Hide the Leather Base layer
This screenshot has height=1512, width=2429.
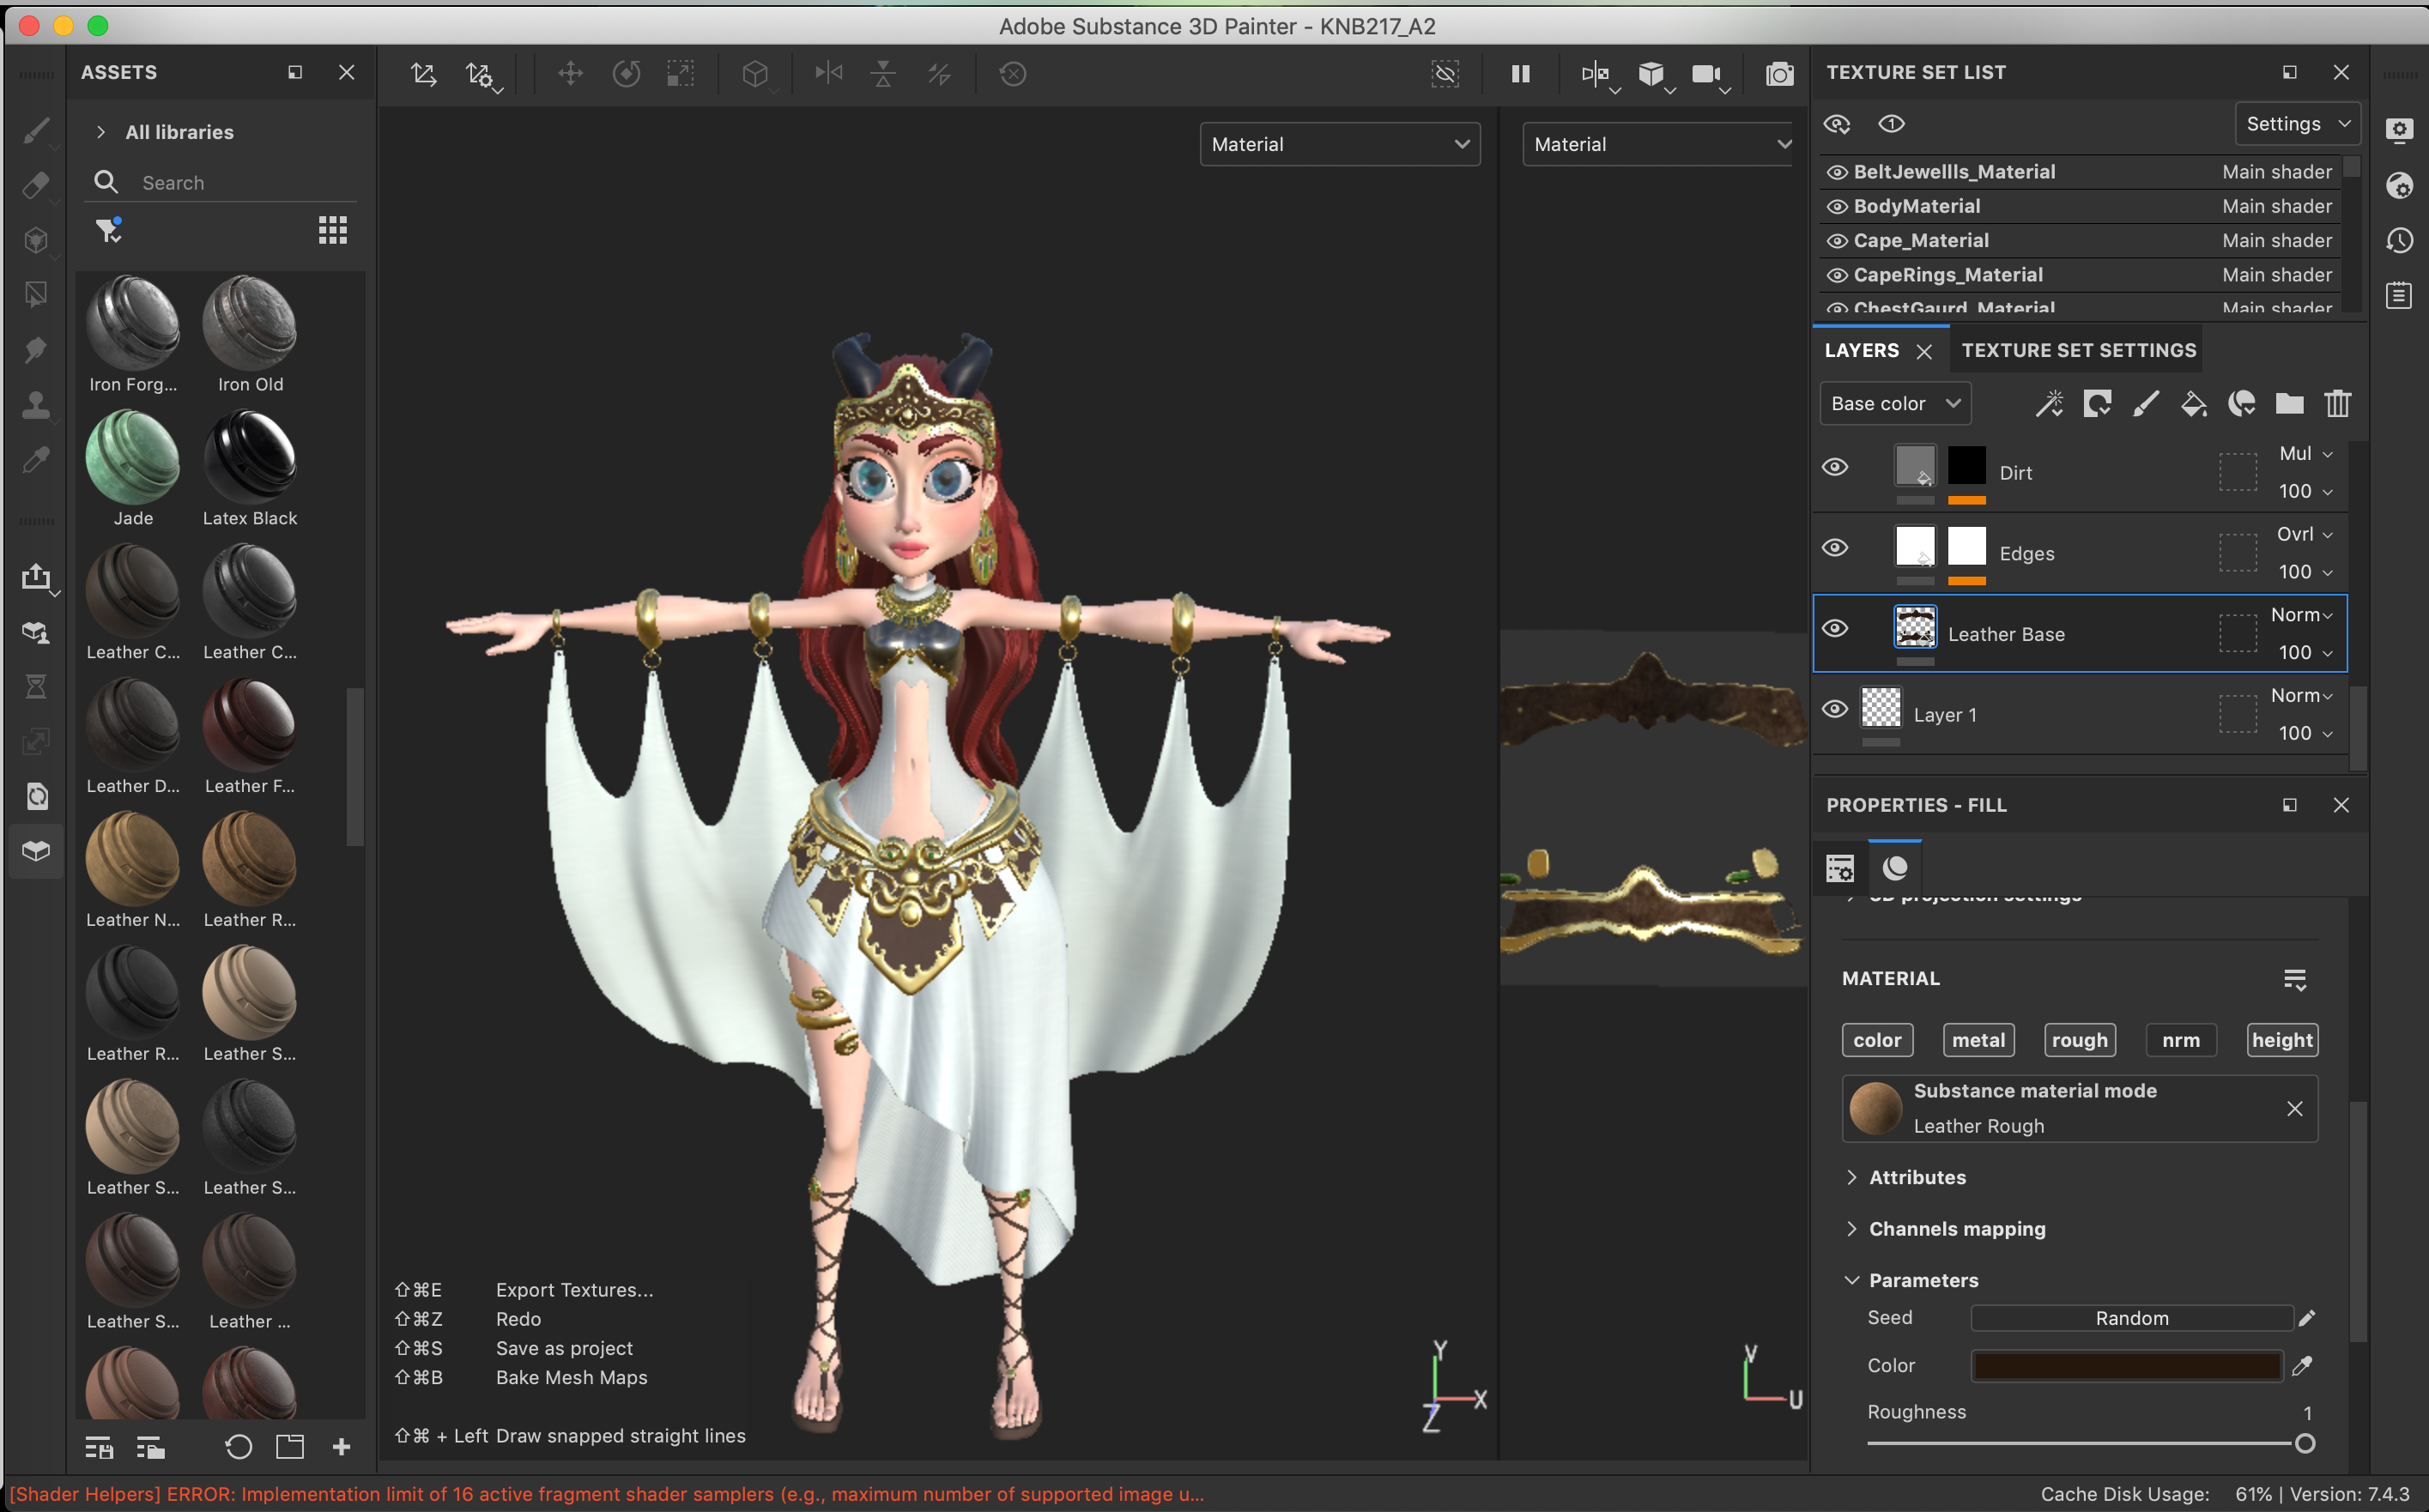[1835, 629]
